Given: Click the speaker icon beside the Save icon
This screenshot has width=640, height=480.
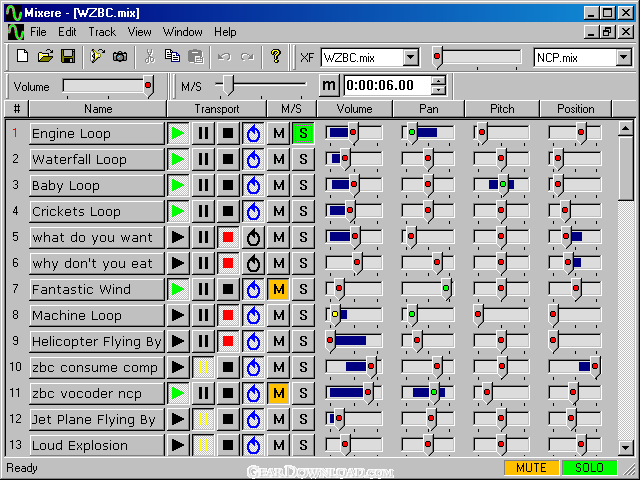Looking at the screenshot, I should click(97, 56).
